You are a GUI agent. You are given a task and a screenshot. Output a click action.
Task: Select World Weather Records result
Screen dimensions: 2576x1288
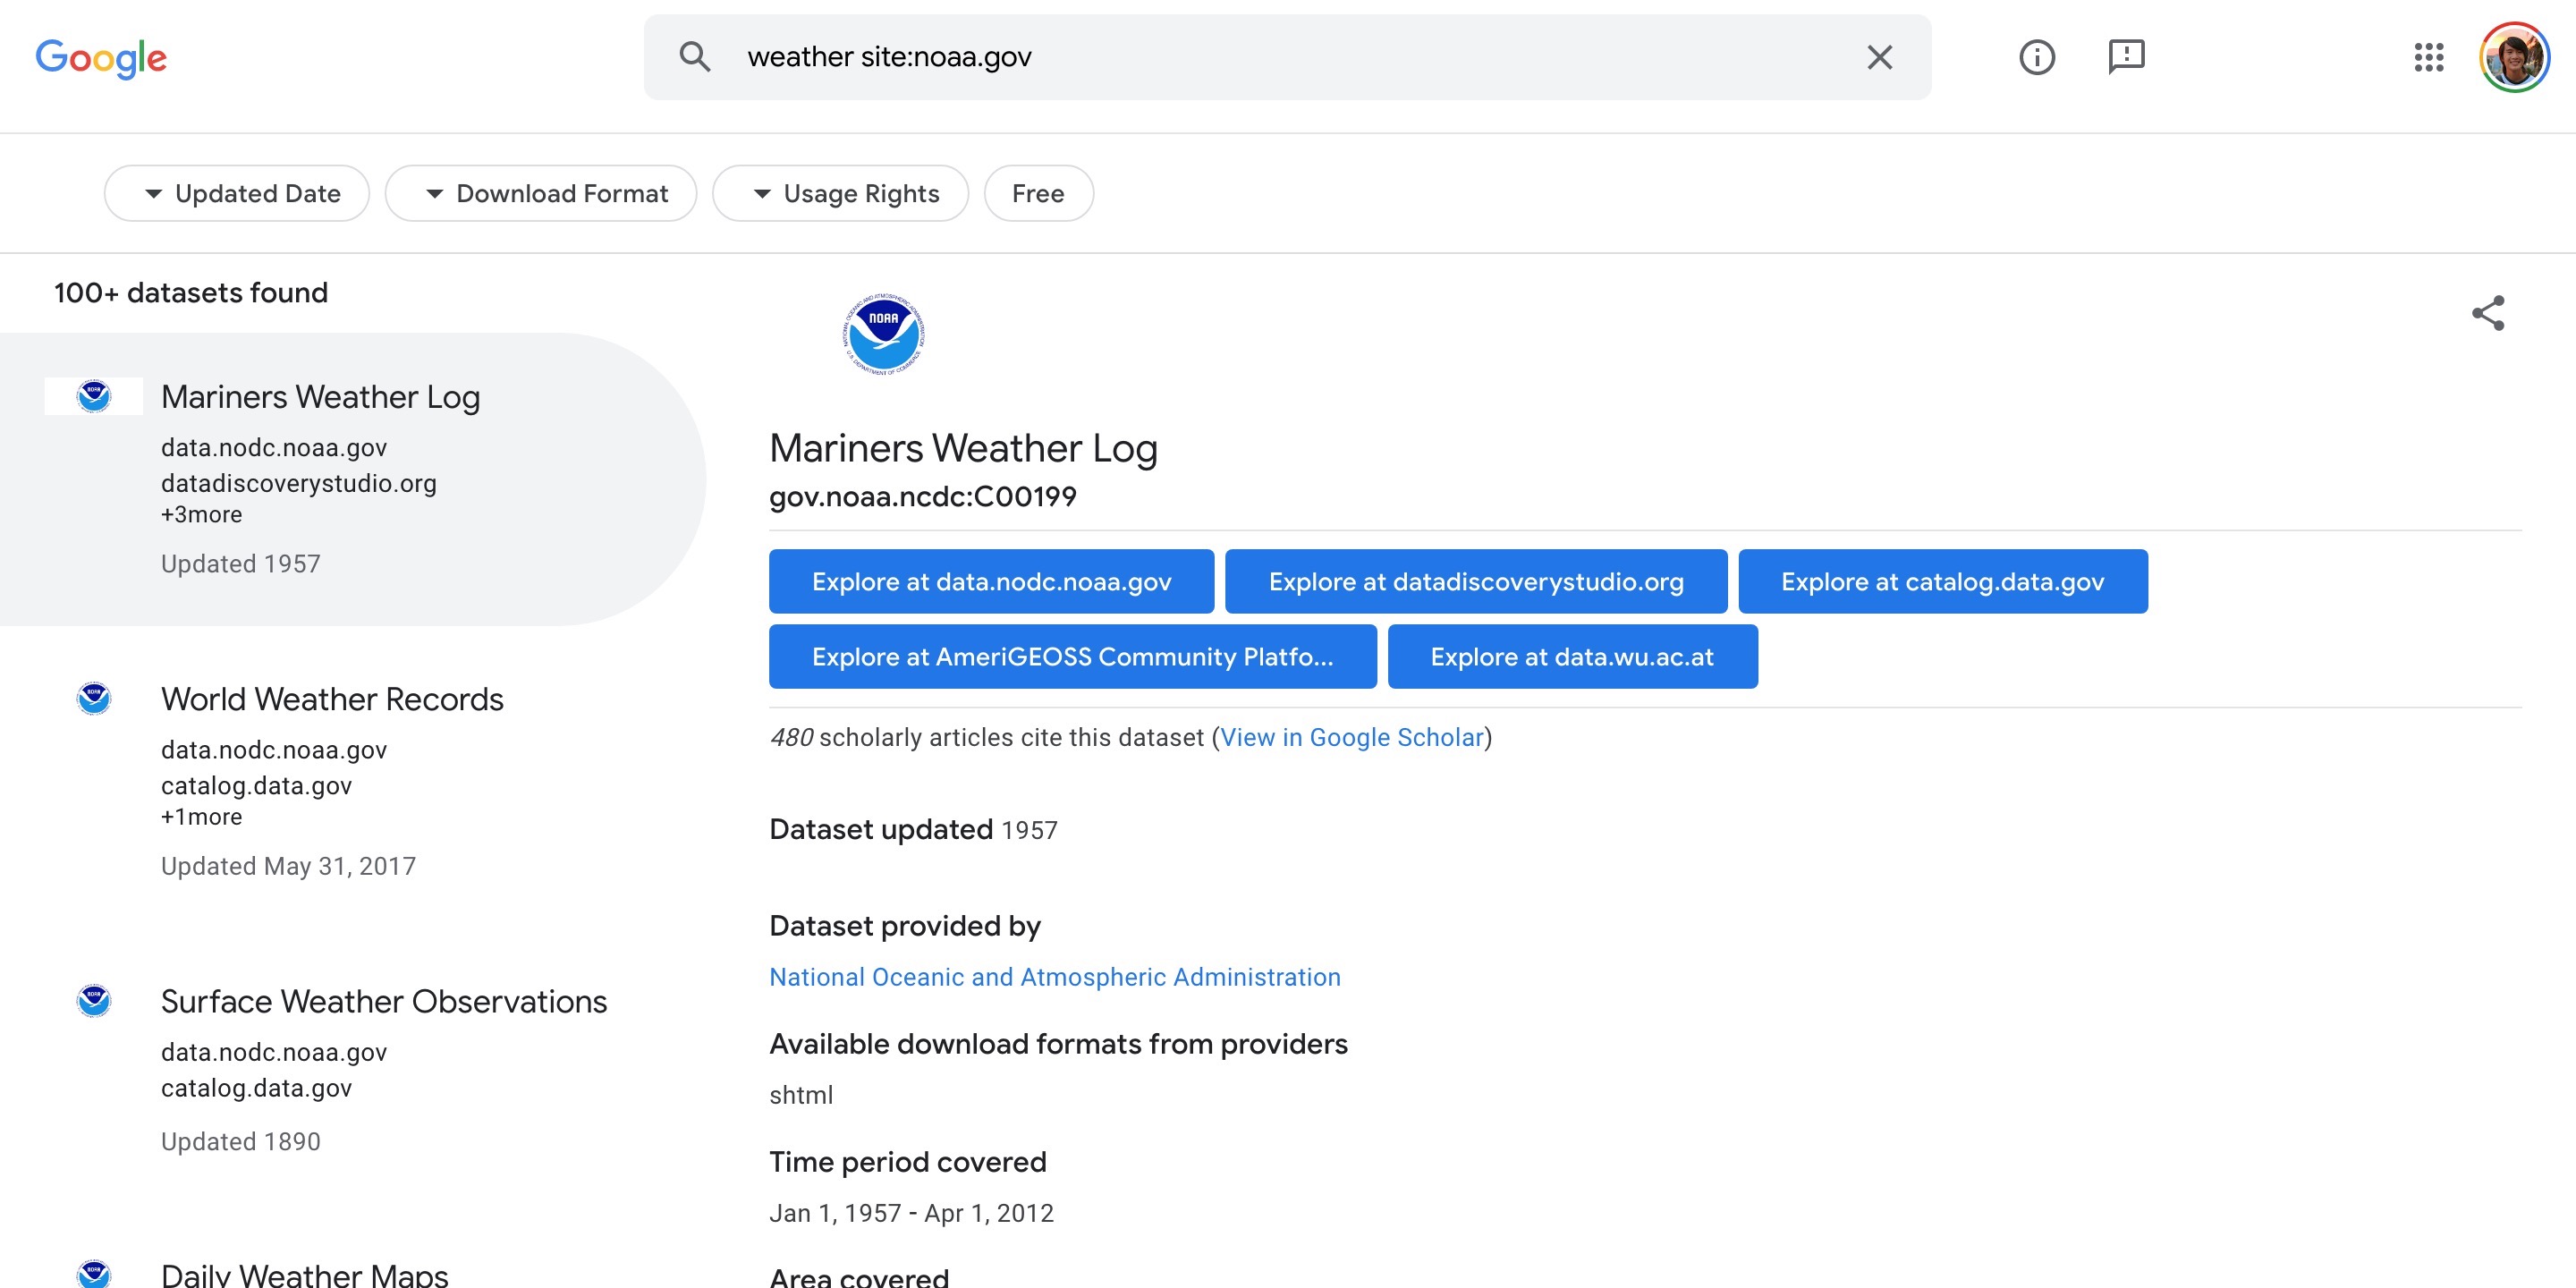(332, 699)
